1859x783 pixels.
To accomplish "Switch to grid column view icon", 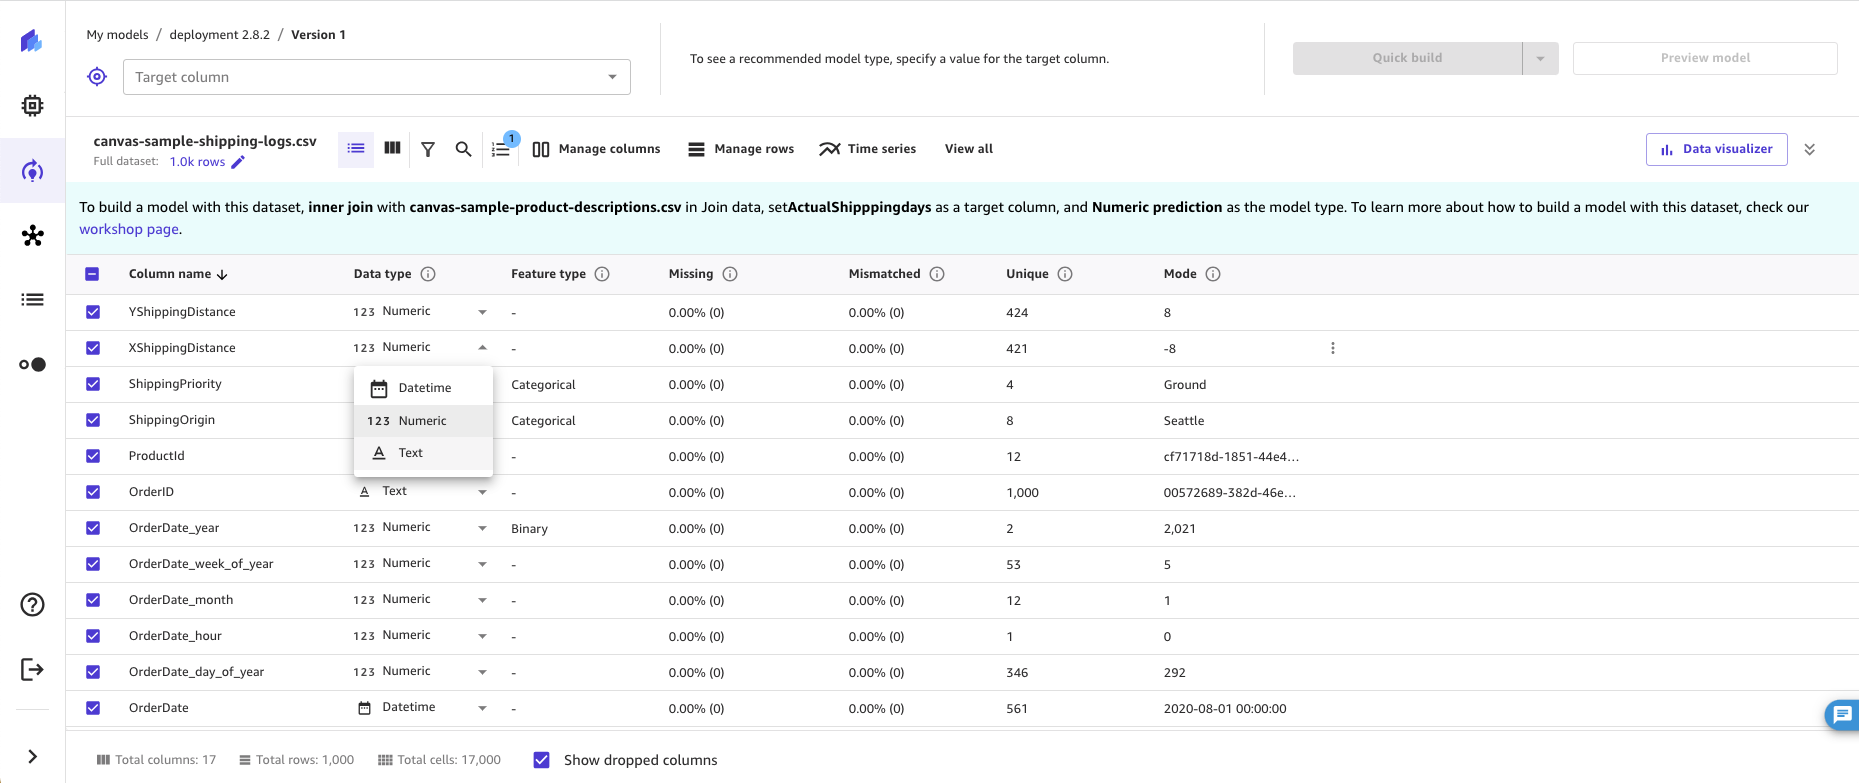I will (392, 148).
